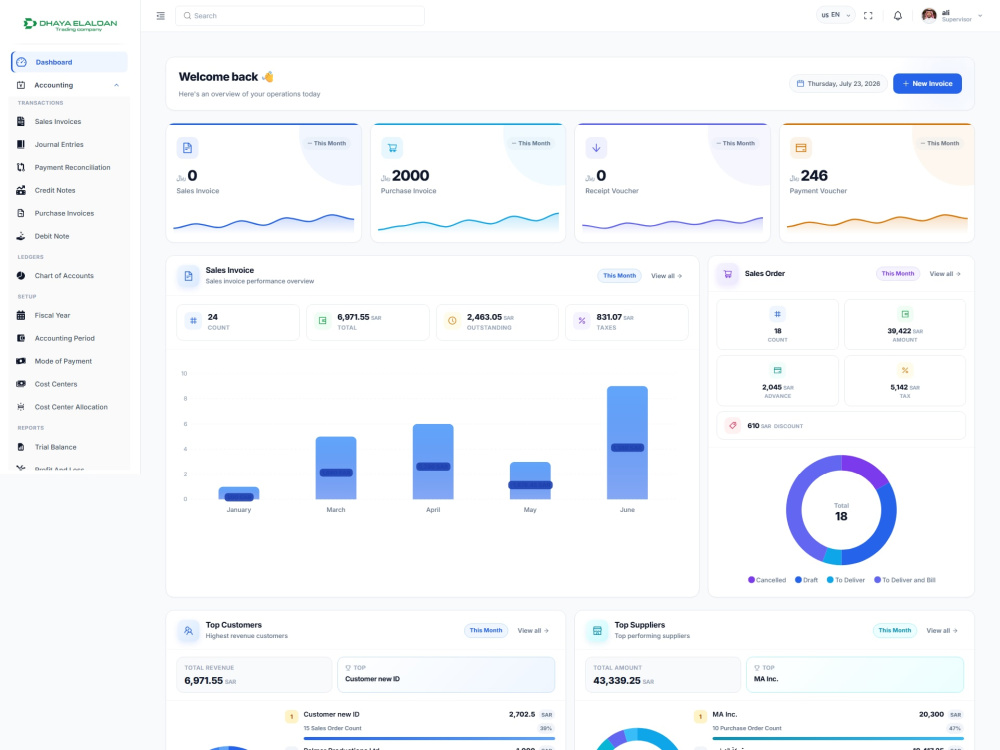Toggle Cancelled legend in Sales Order chart
1000x750 pixels.
coord(767,580)
